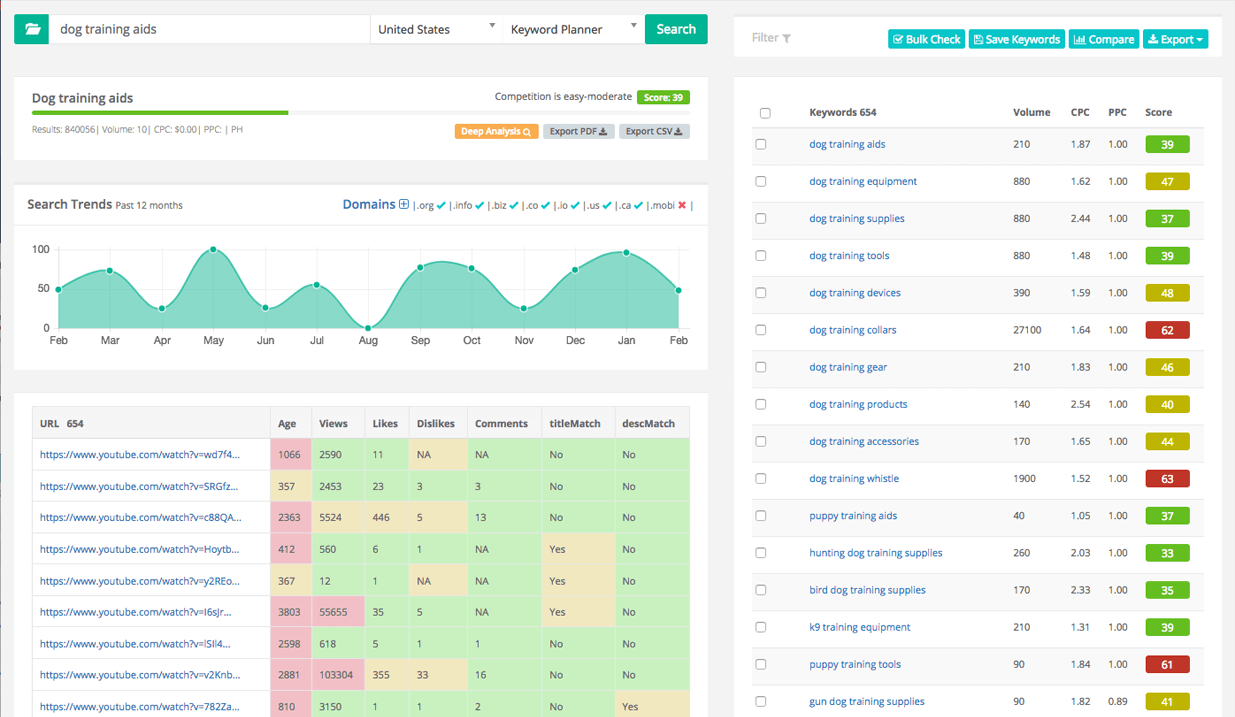Click the Save Keywords button
The width and height of the screenshot is (1235, 717).
(x=1016, y=39)
